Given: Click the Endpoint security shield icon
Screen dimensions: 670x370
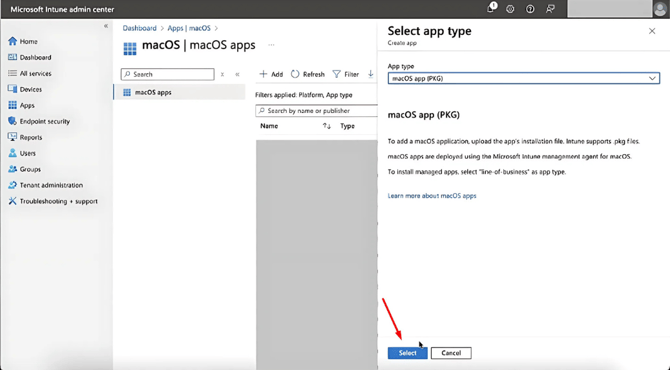Looking at the screenshot, I should pos(12,121).
